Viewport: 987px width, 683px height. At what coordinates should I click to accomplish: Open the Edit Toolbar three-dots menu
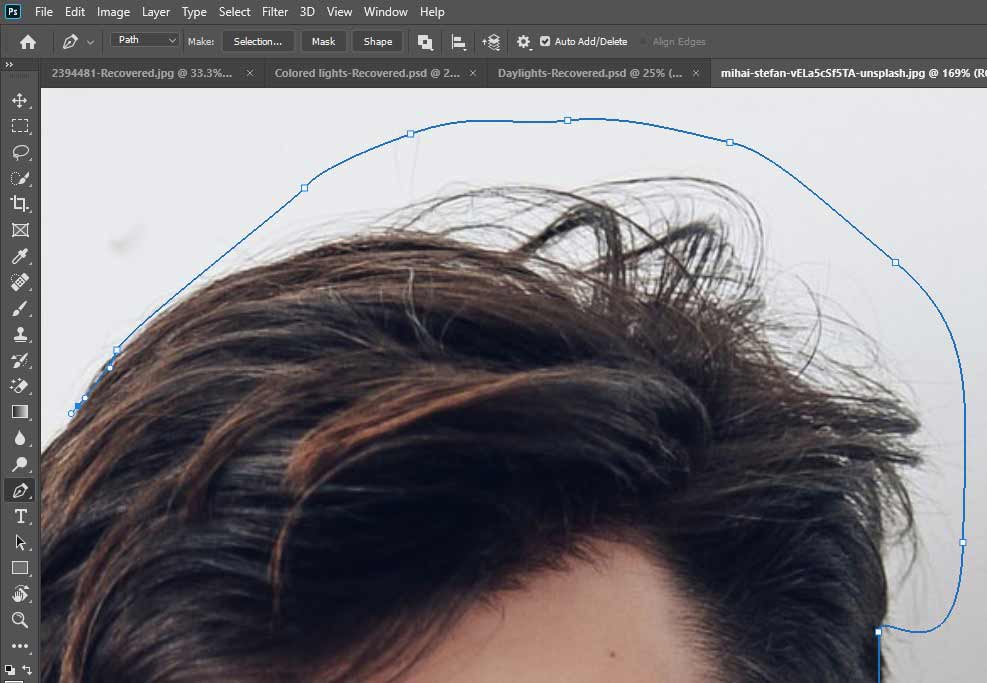tap(20, 646)
